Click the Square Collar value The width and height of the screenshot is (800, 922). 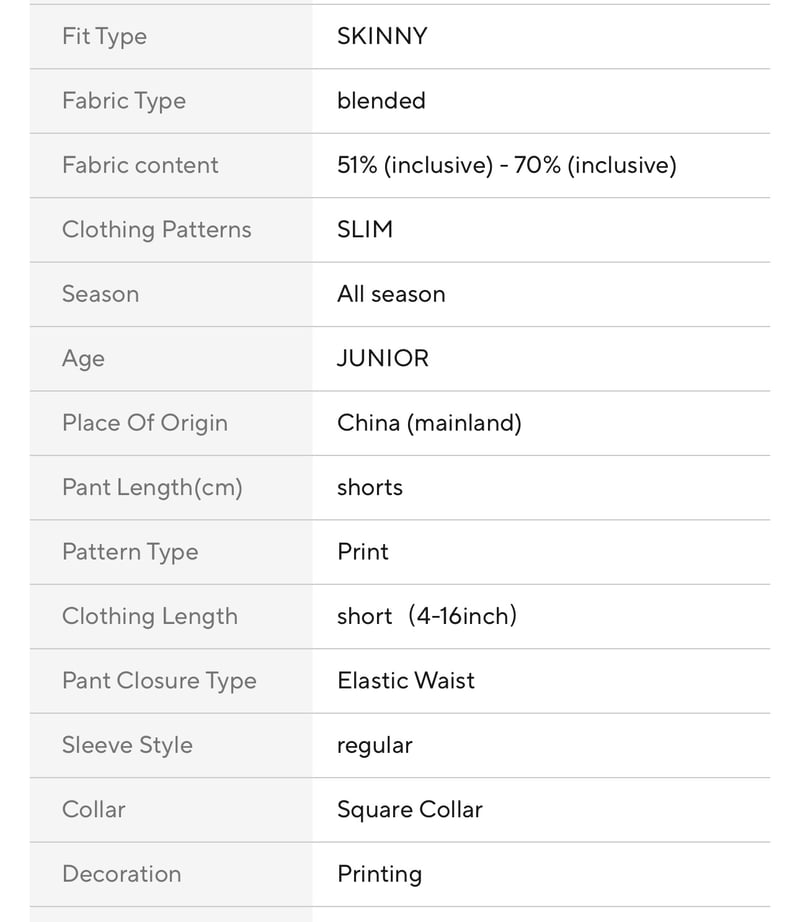410,810
